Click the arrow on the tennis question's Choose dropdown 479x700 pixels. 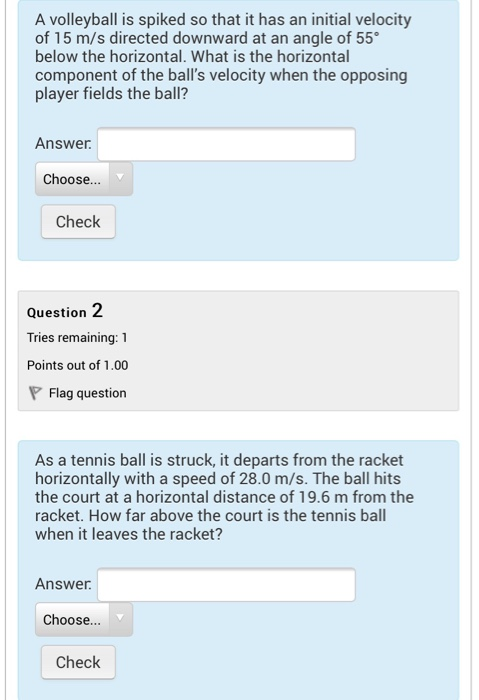(x=120, y=618)
